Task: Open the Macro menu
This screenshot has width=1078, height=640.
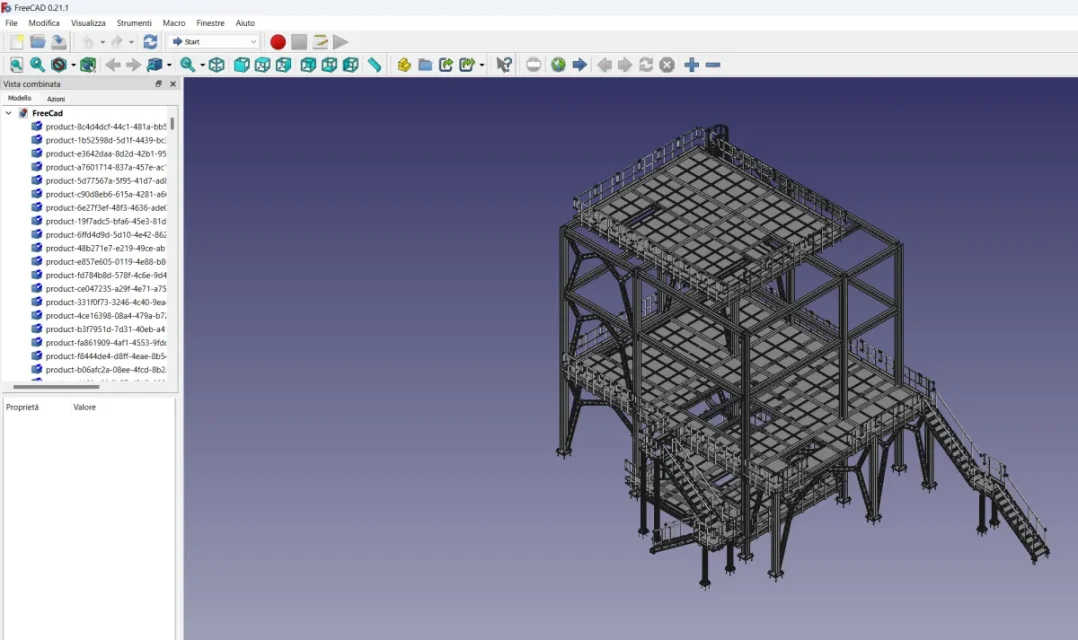Action: pyautogui.click(x=174, y=23)
